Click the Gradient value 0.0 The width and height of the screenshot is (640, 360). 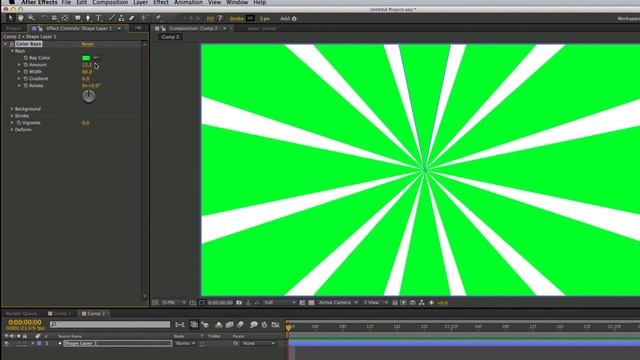(x=85, y=79)
